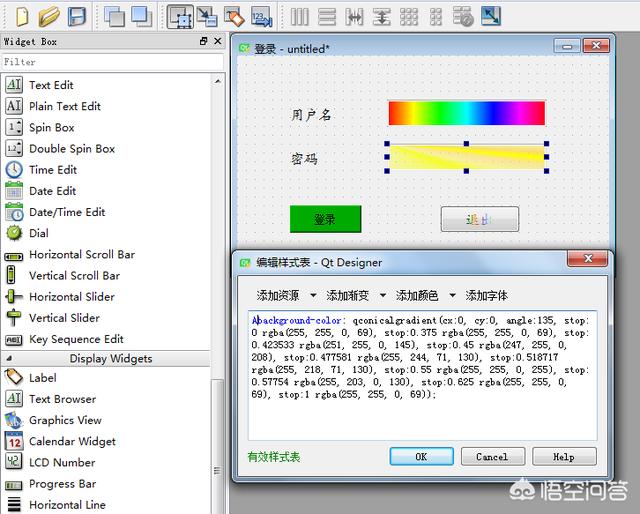
Task: Apply Lay Out Horizontally icon
Action: 300,17
